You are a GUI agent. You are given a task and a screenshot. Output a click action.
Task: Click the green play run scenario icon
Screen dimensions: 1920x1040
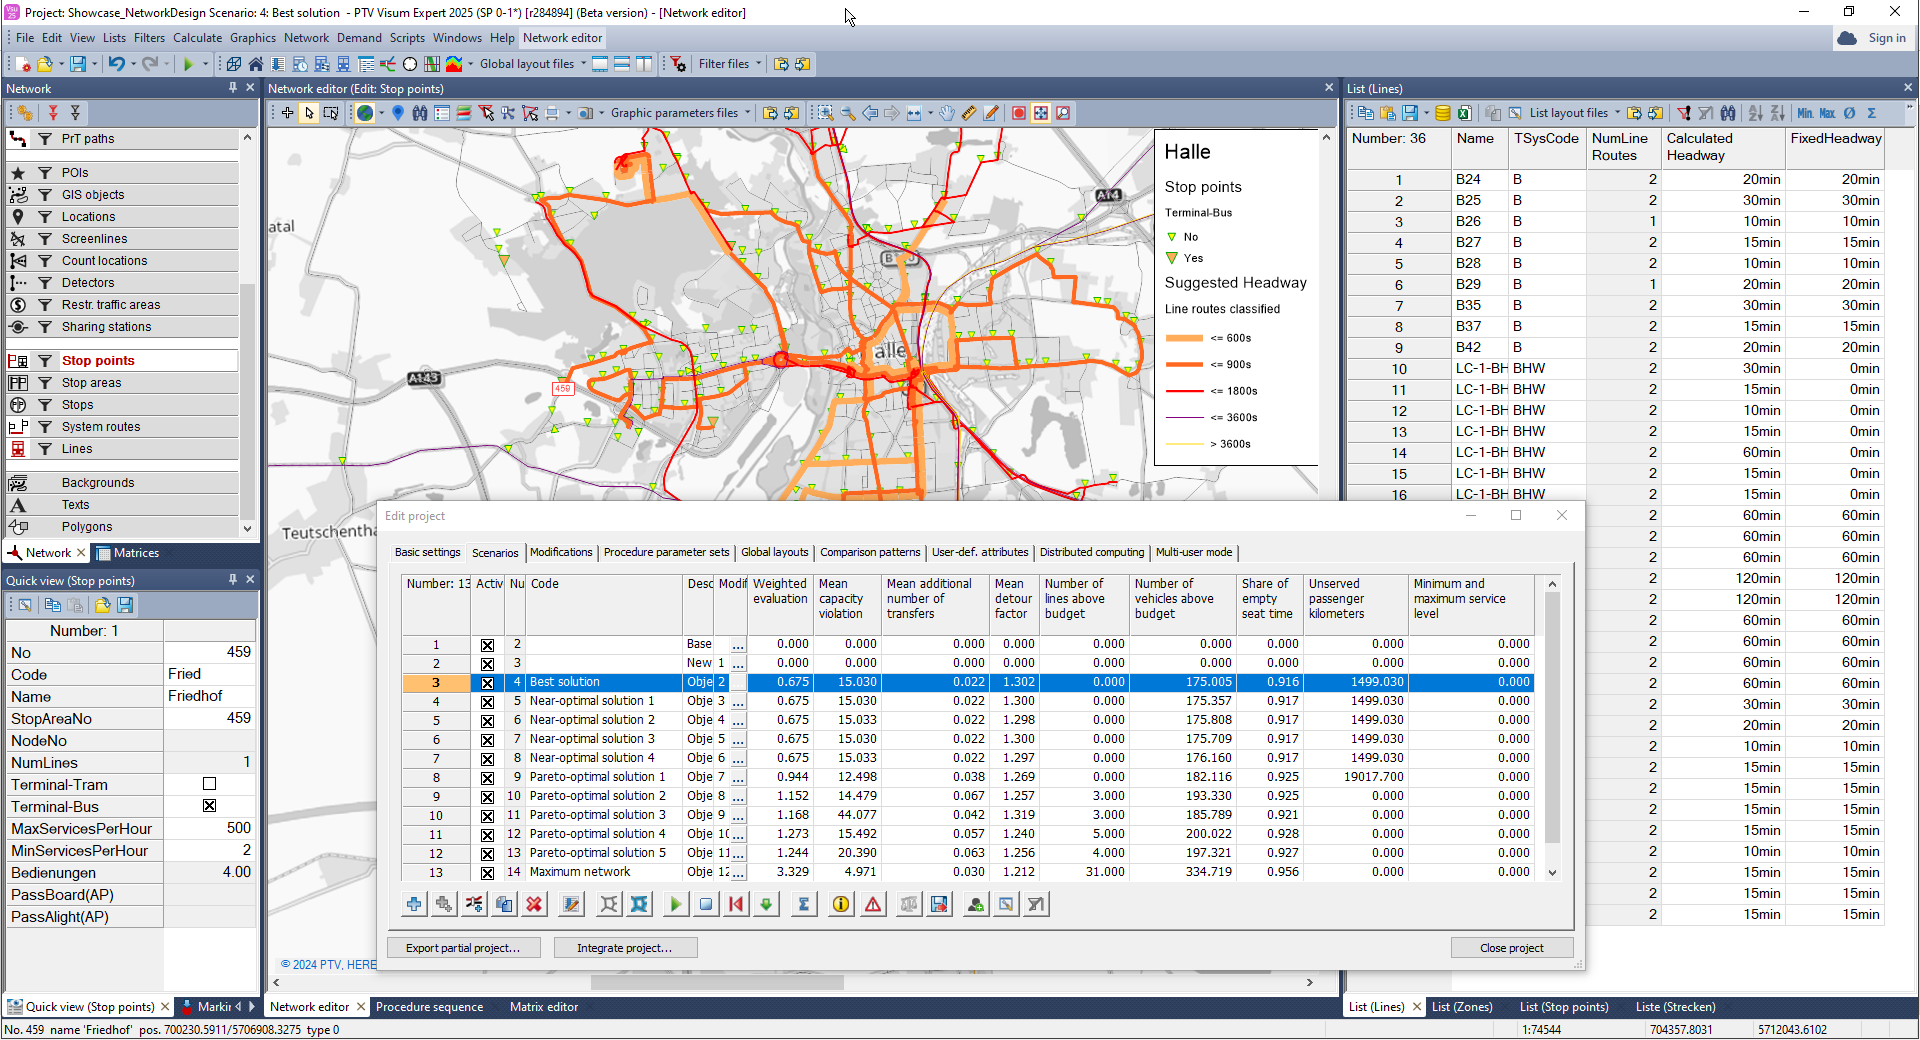point(675,904)
